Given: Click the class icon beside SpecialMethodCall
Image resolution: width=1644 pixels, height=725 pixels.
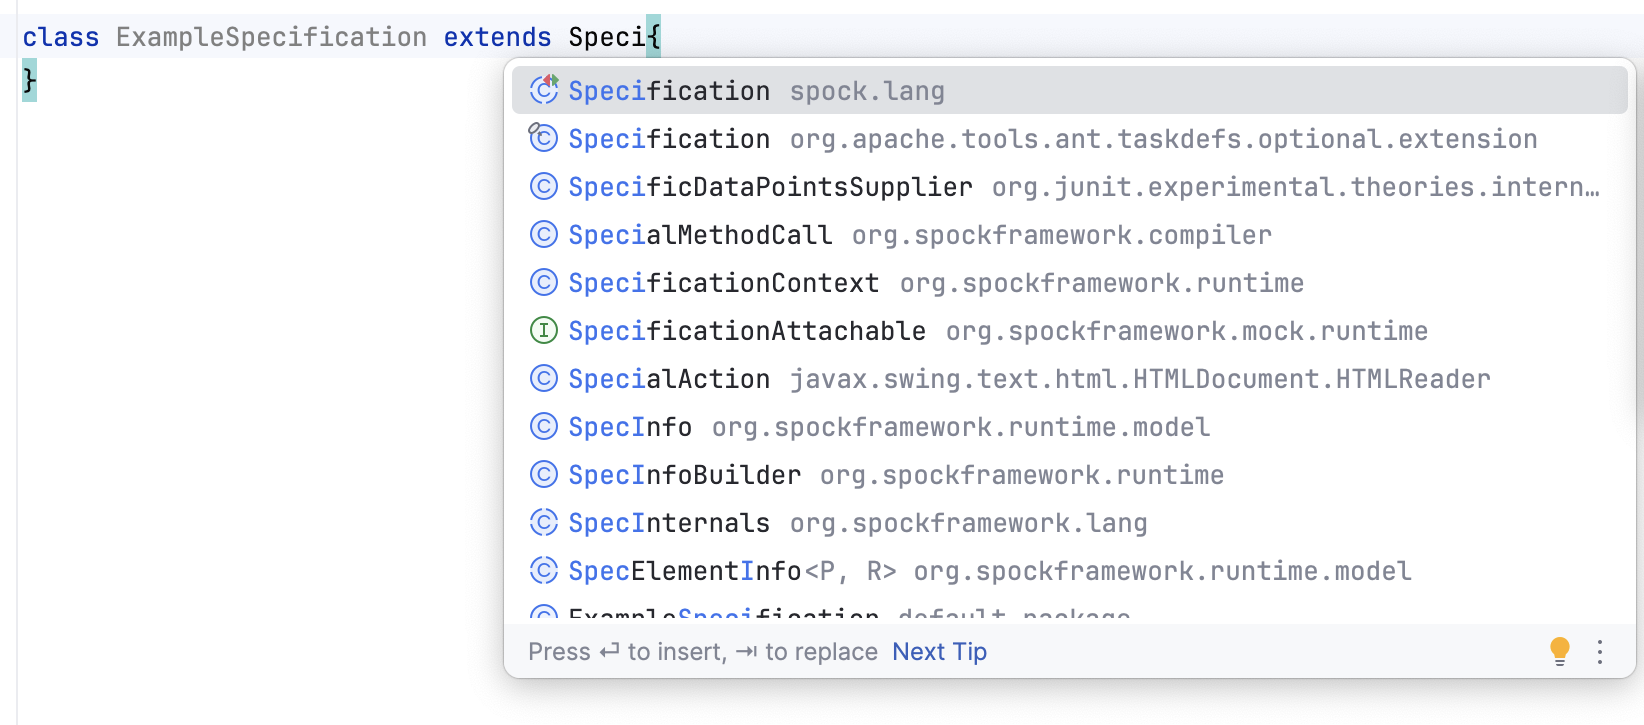Looking at the screenshot, I should 543,234.
